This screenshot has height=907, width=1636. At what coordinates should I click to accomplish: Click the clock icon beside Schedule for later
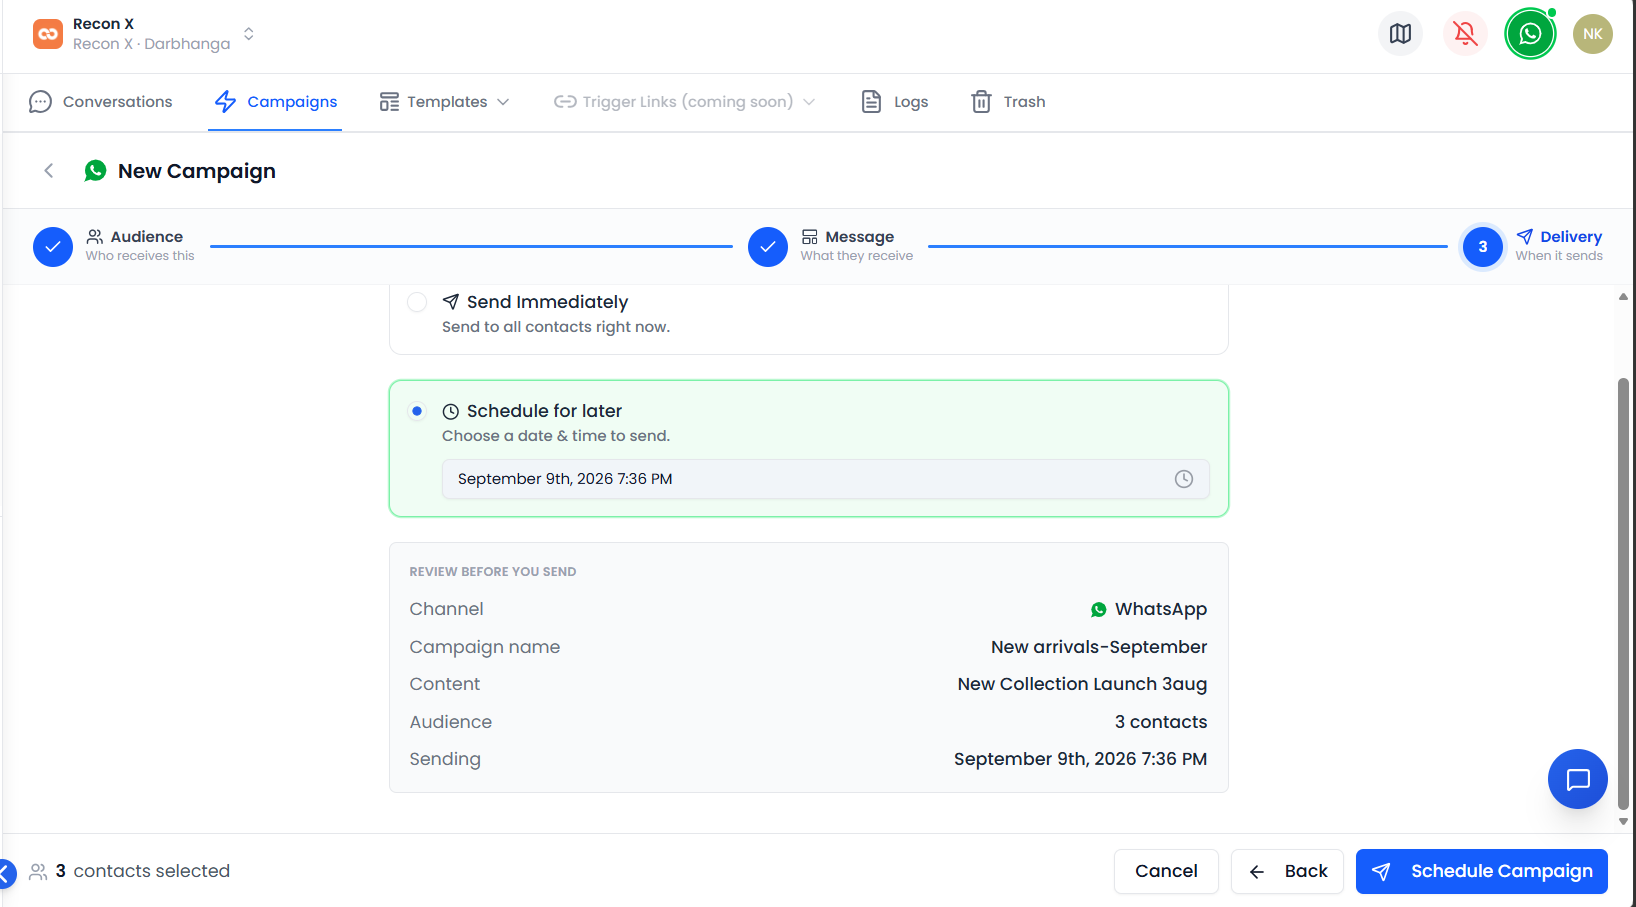(451, 411)
